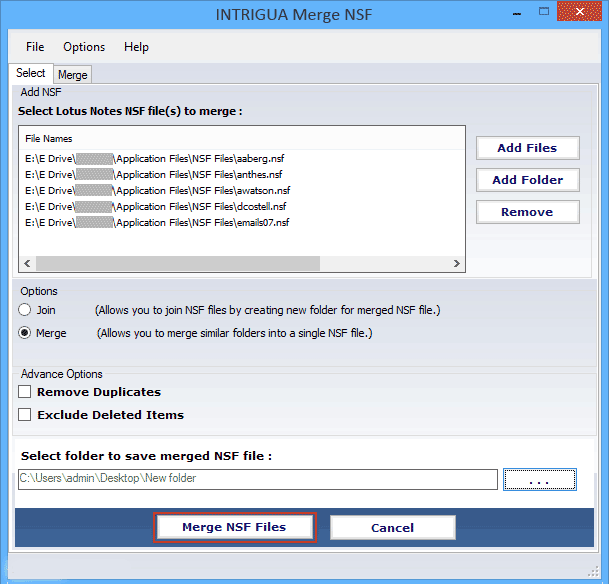
Task: Select the anthes.nsf file entry
Action: tap(155, 174)
